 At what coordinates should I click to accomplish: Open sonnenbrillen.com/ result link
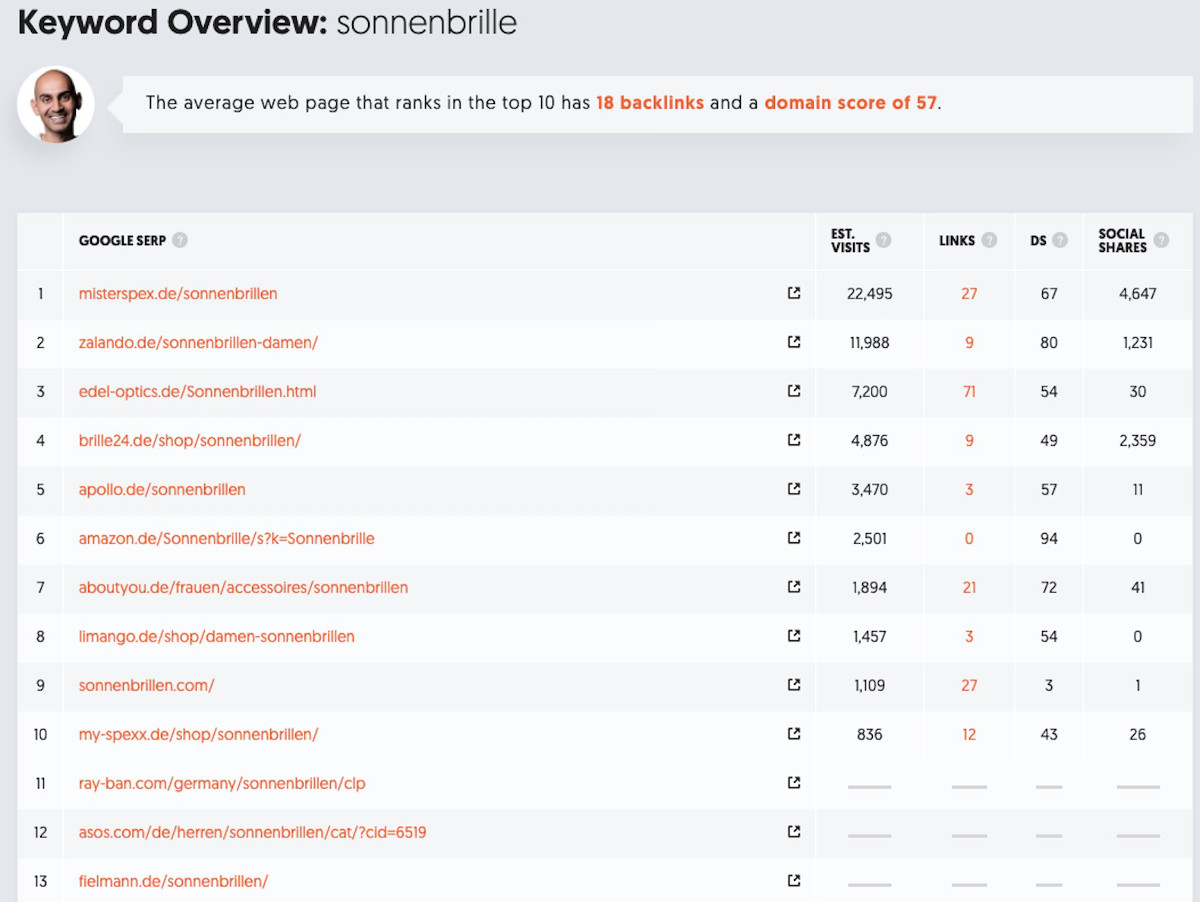147,686
